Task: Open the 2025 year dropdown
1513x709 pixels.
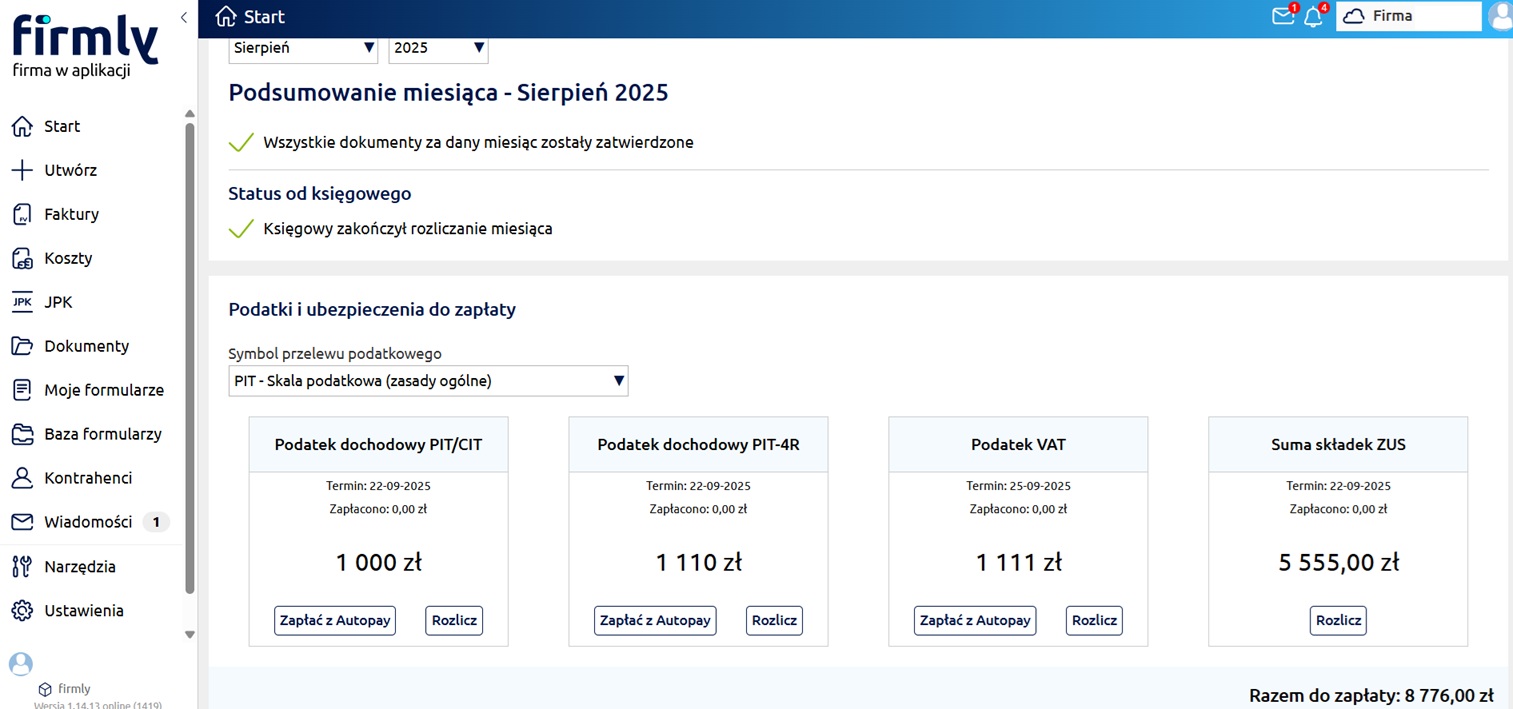Action: click(438, 48)
